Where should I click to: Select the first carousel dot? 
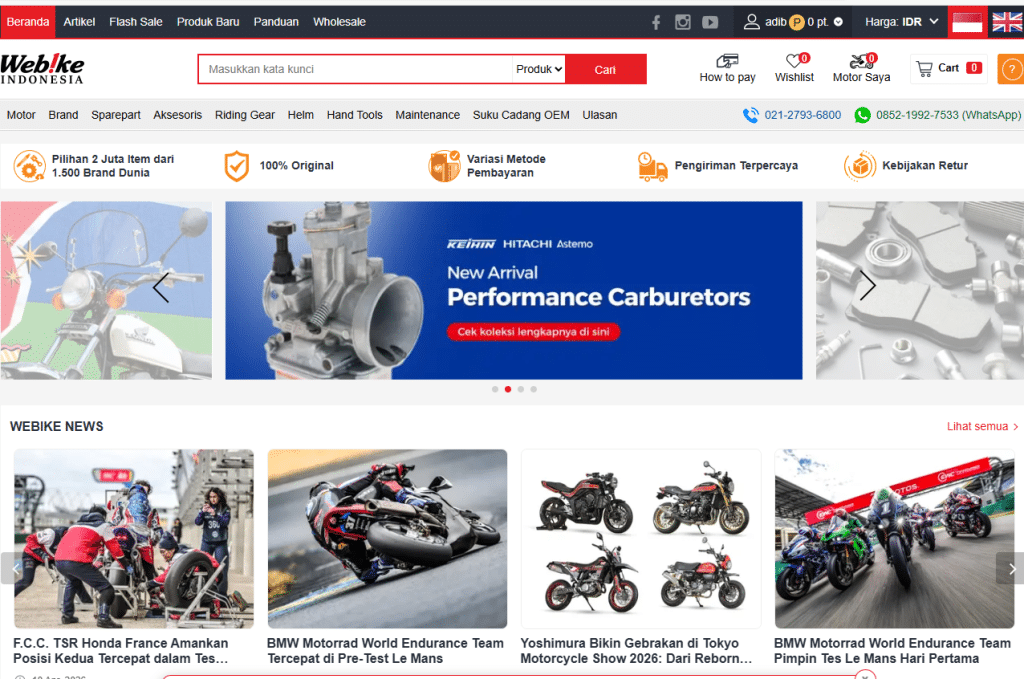click(x=495, y=389)
